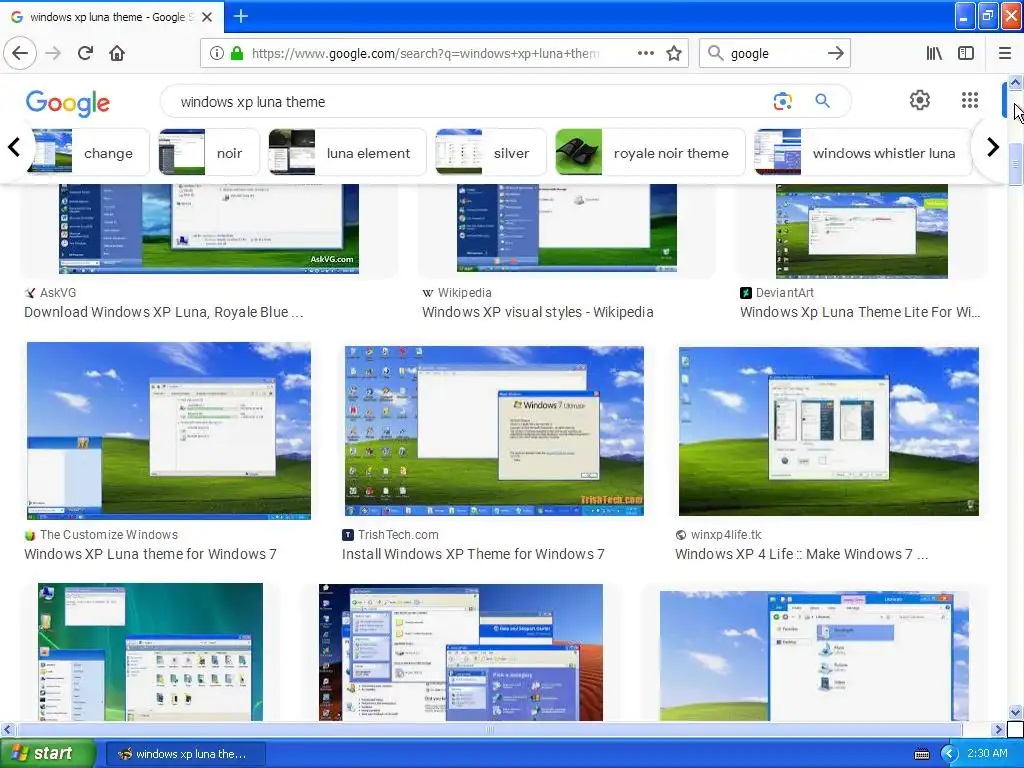Go to Google homepage via logo

68,103
